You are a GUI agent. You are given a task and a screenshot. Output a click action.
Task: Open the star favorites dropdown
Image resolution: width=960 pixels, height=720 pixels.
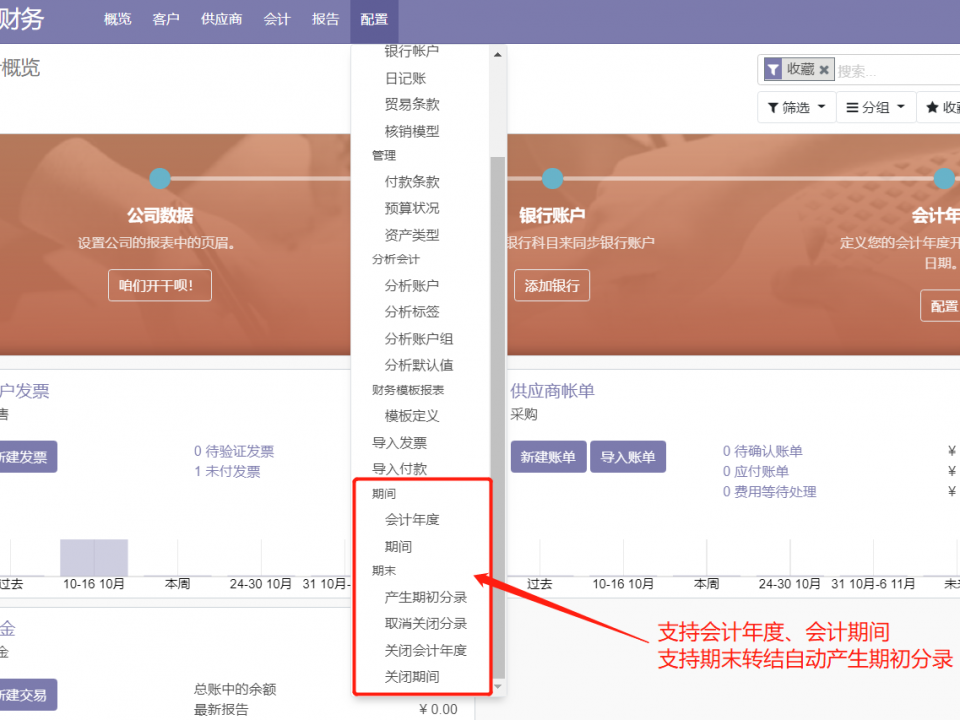[942, 107]
